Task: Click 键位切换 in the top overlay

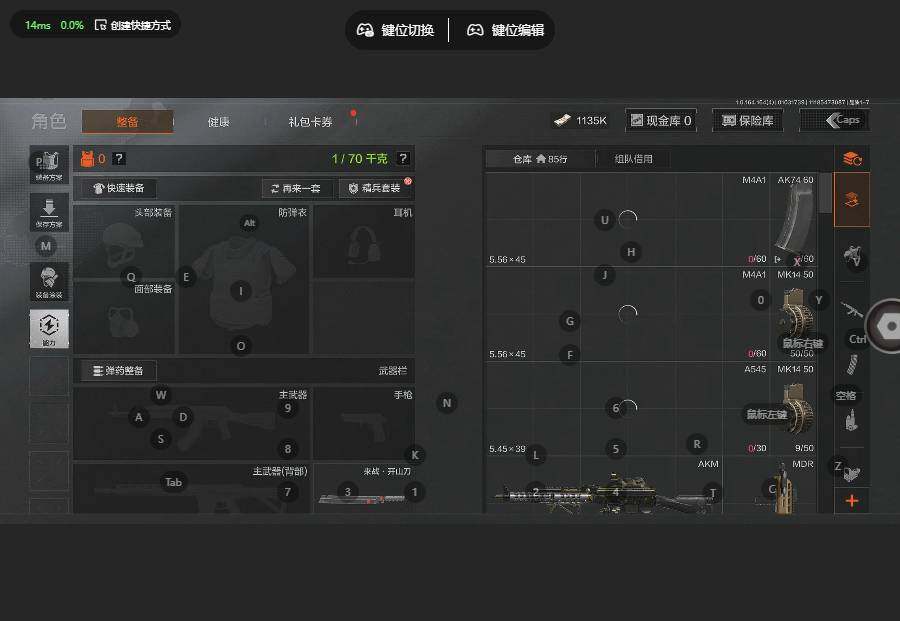Action: 396,30
